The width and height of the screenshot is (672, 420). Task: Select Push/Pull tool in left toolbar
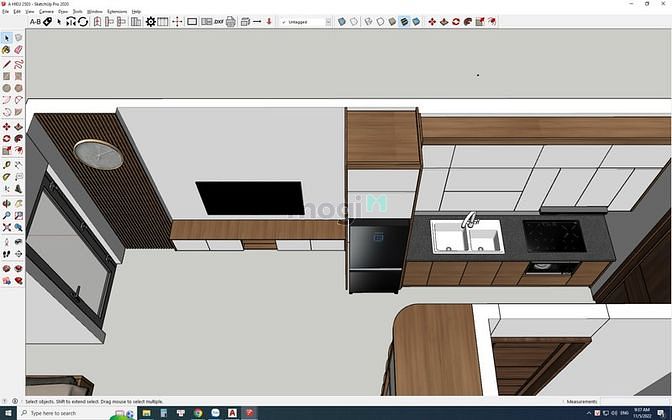18,127
